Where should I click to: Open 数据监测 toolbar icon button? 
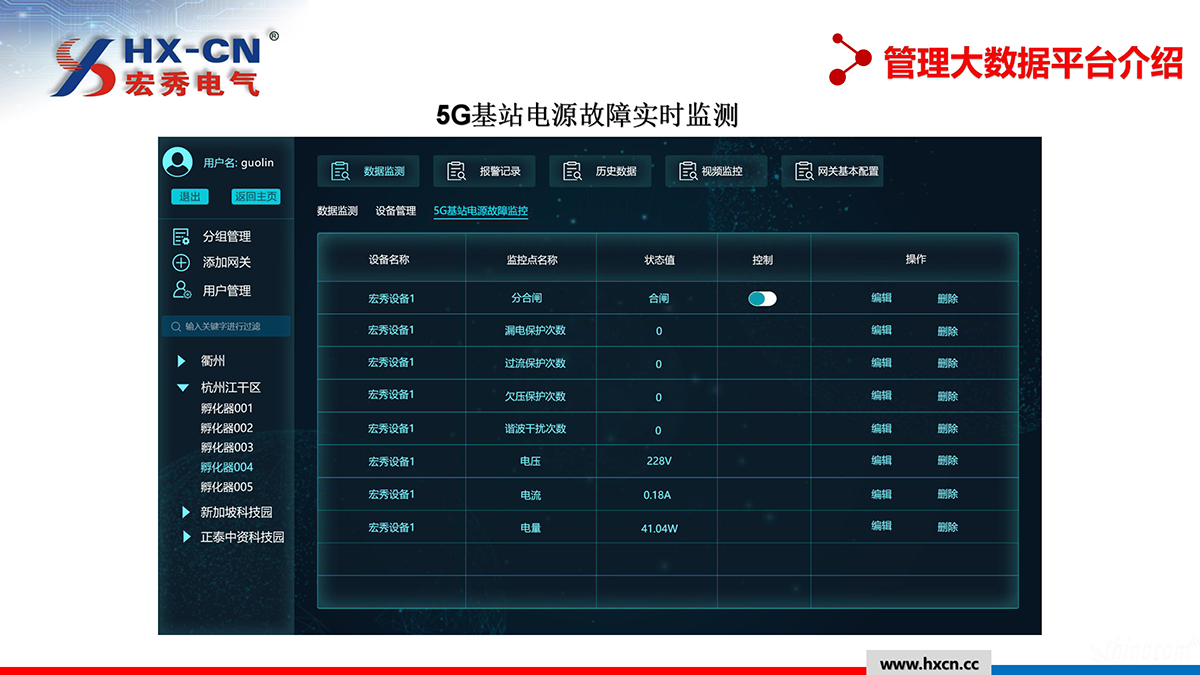pos(340,171)
